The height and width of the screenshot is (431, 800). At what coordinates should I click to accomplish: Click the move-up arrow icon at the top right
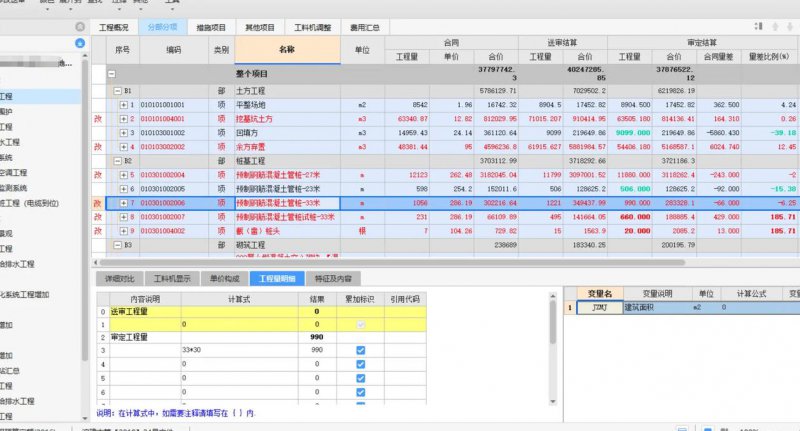tap(776, 26)
